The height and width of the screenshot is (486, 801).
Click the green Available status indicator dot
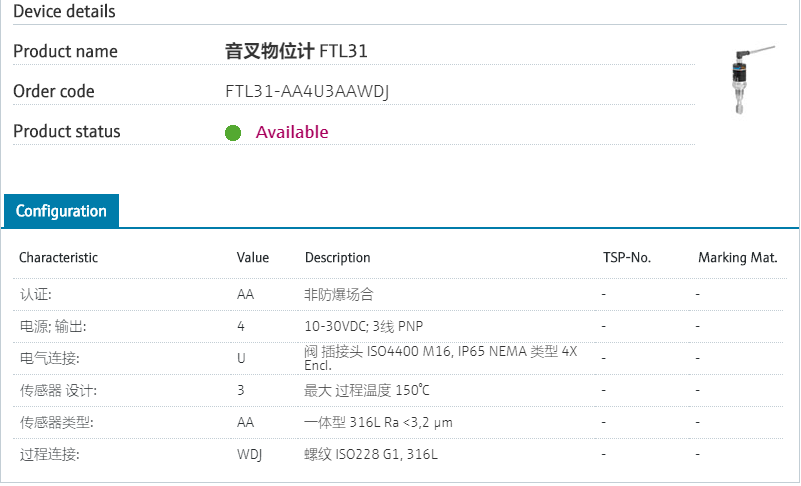(233, 133)
